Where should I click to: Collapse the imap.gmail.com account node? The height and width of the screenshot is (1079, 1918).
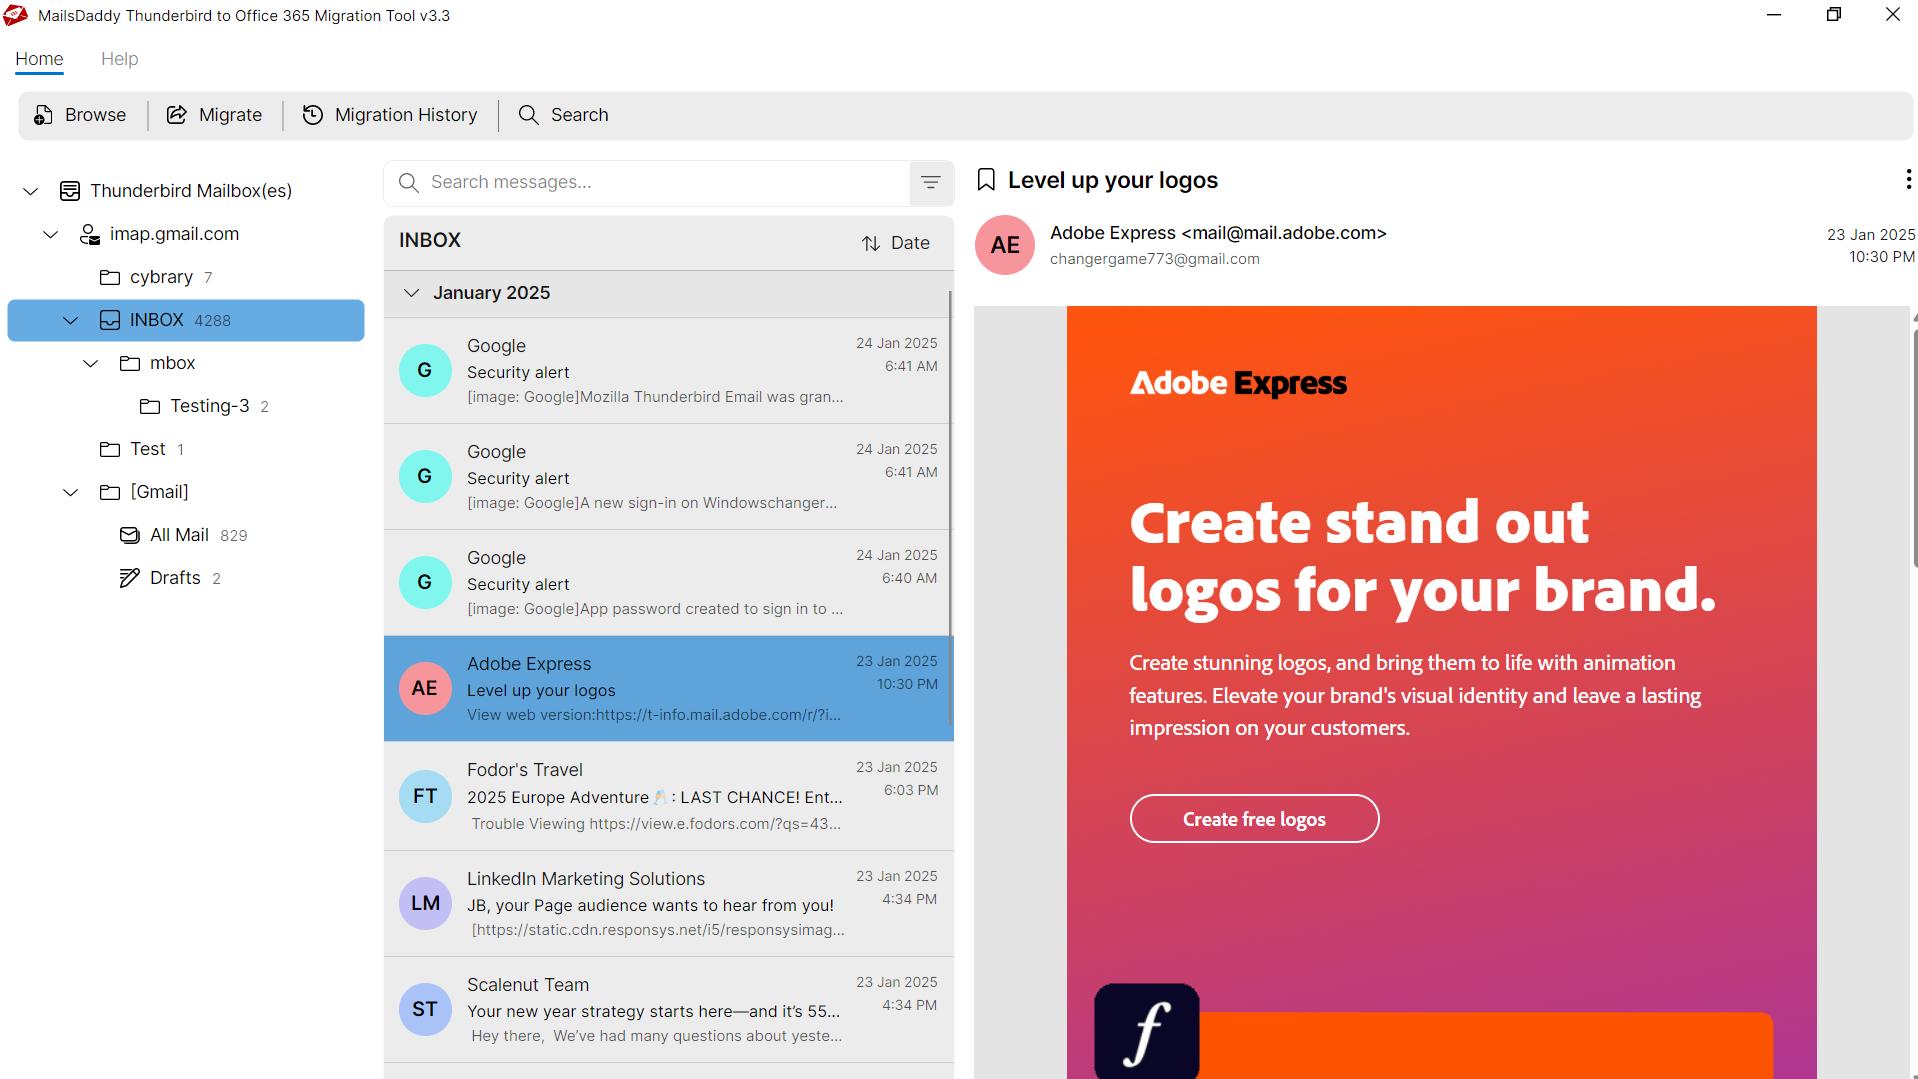[51, 234]
